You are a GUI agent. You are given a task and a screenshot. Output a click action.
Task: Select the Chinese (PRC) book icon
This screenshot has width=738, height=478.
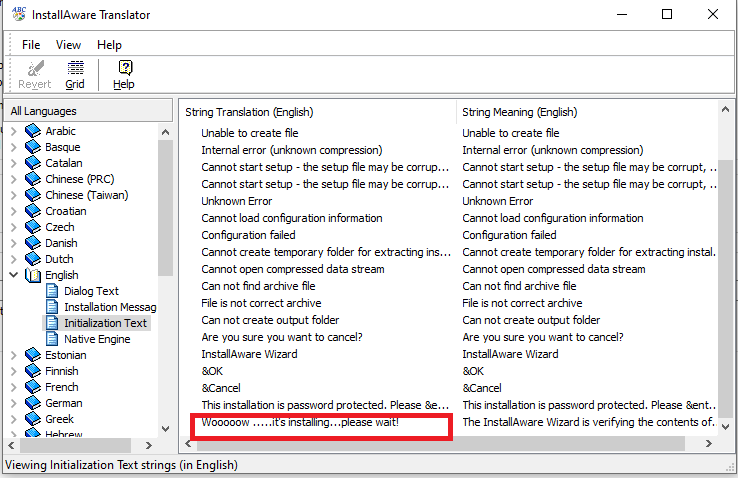(x=33, y=179)
